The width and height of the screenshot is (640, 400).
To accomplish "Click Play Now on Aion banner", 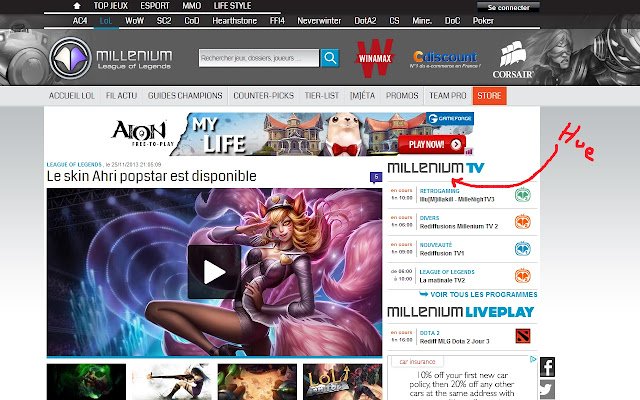I will tap(432, 144).
